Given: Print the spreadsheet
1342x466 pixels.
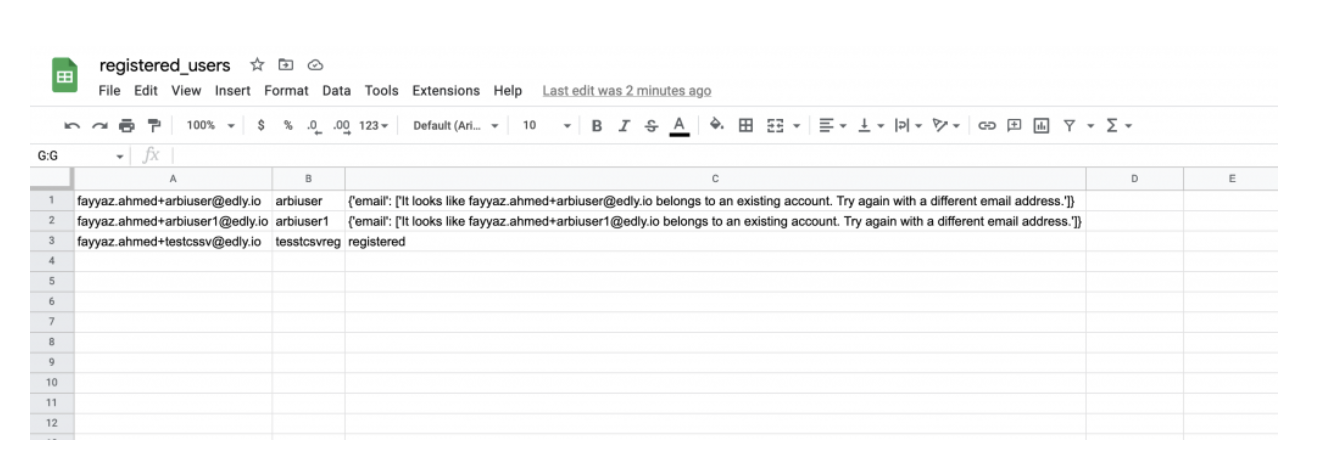Looking at the screenshot, I should coord(126,126).
